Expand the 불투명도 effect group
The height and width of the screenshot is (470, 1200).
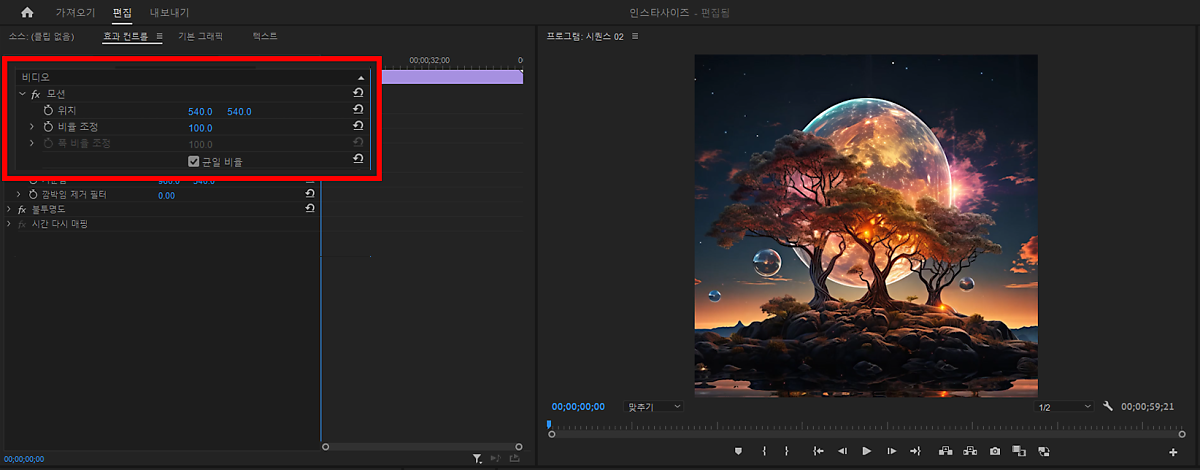9,209
